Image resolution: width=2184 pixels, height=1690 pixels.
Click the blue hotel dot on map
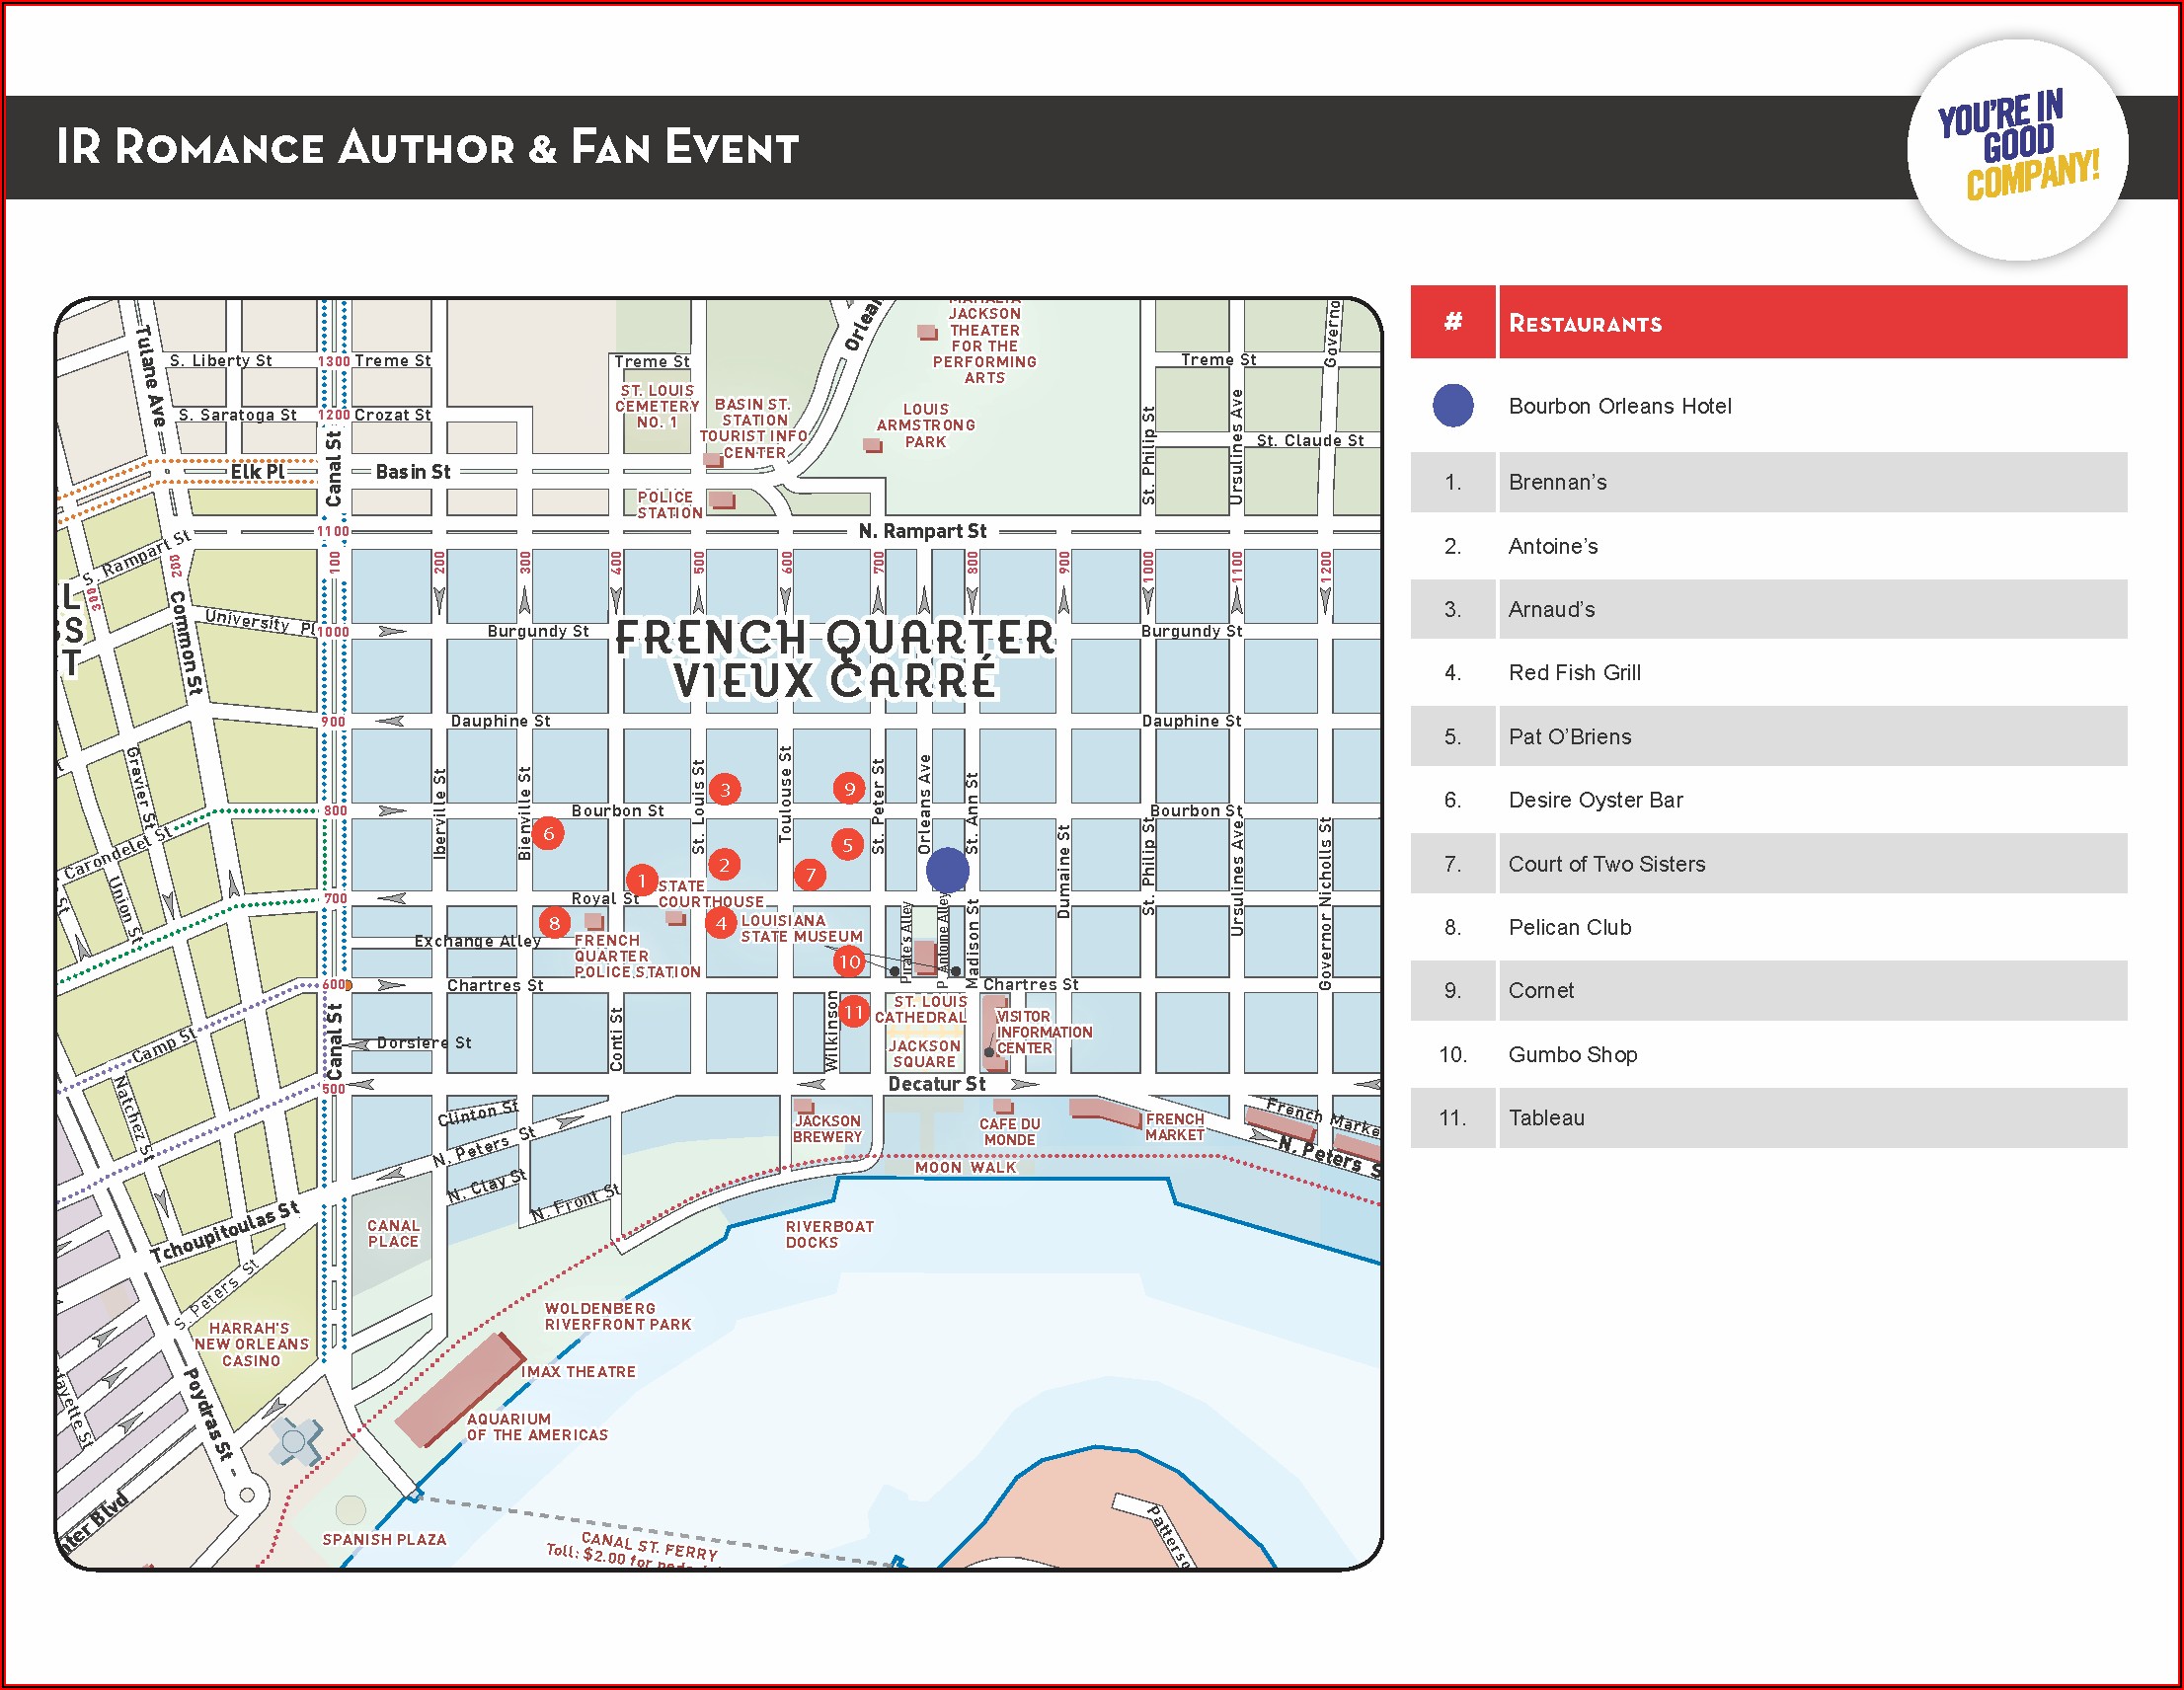tap(947, 869)
